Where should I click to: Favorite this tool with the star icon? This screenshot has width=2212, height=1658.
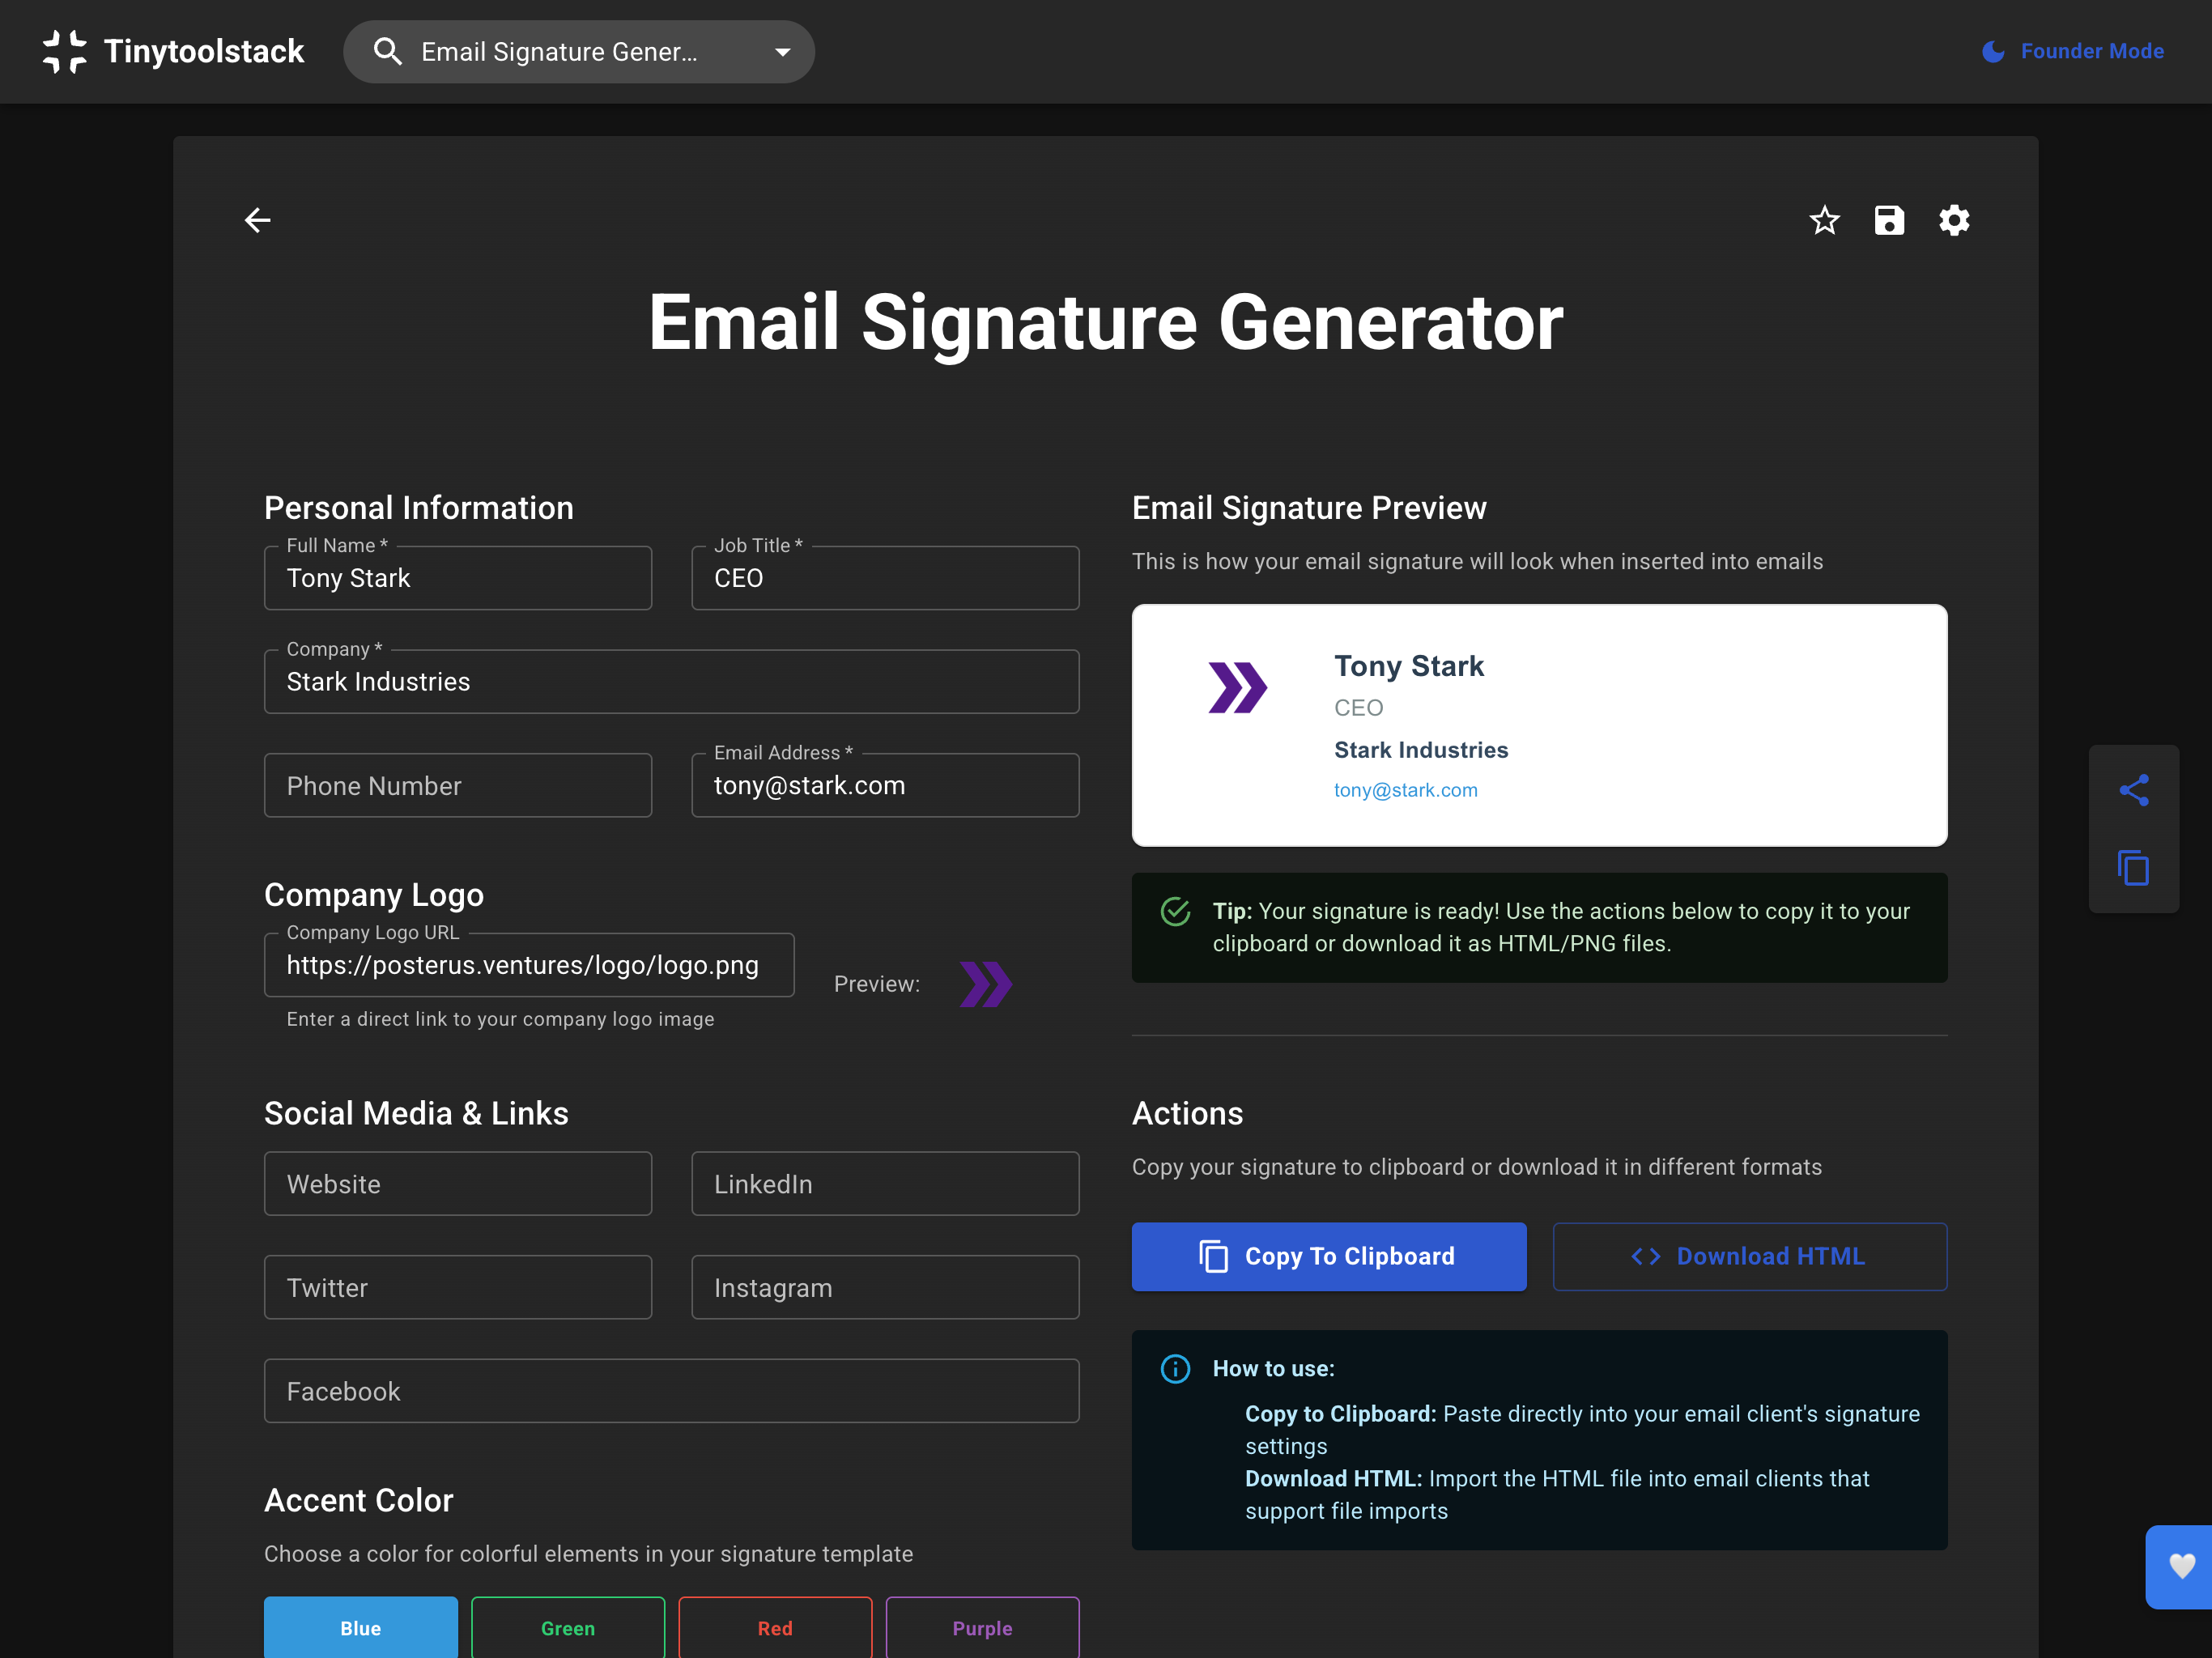[1824, 220]
